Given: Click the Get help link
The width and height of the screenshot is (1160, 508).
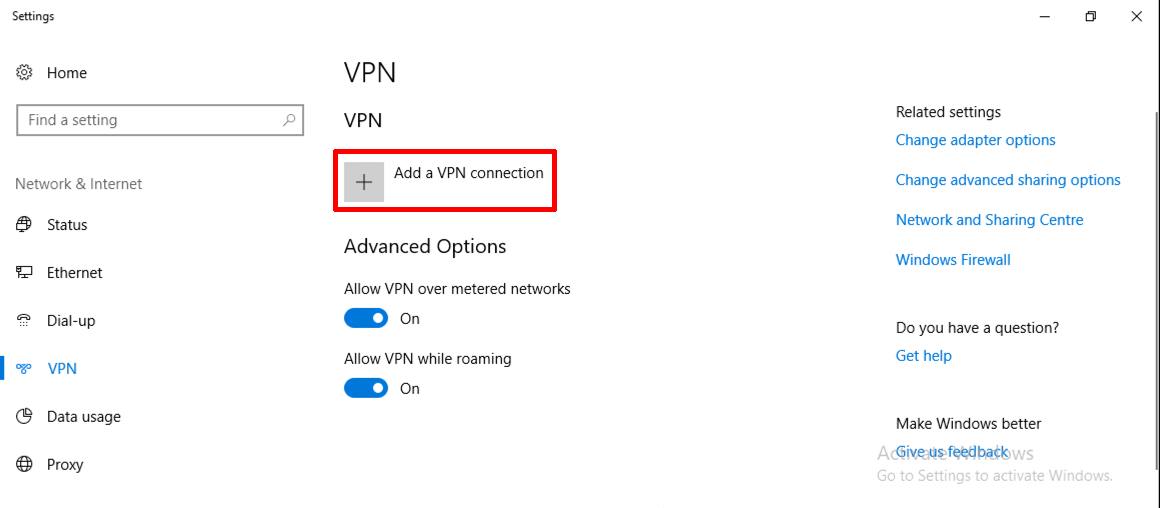Looking at the screenshot, I should (x=923, y=356).
